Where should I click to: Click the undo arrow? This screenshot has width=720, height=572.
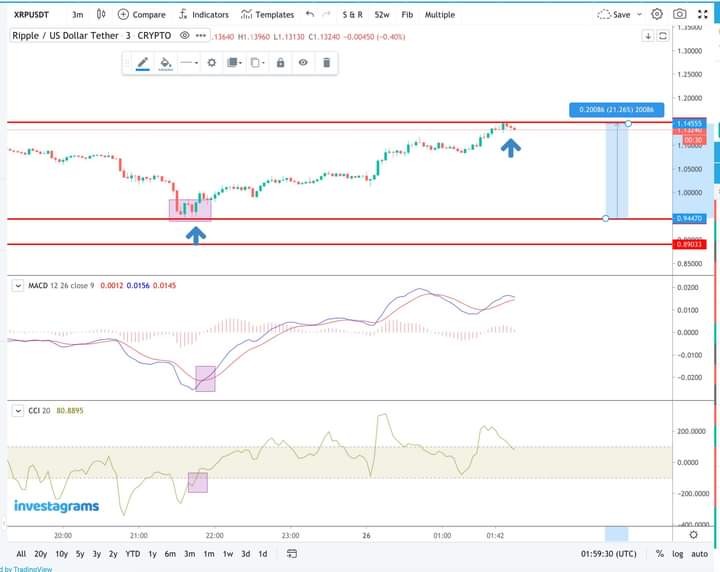pyautogui.click(x=310, y=14)
